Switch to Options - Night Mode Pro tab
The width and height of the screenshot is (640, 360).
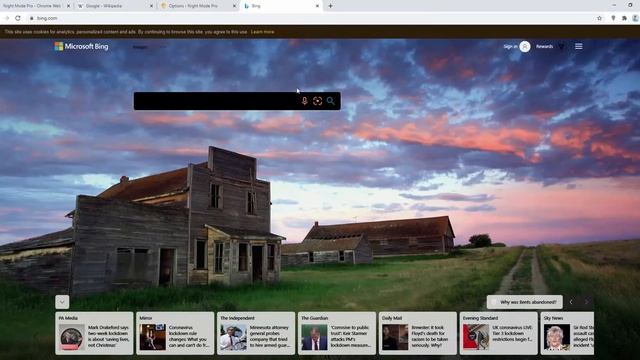click(195, 6)
